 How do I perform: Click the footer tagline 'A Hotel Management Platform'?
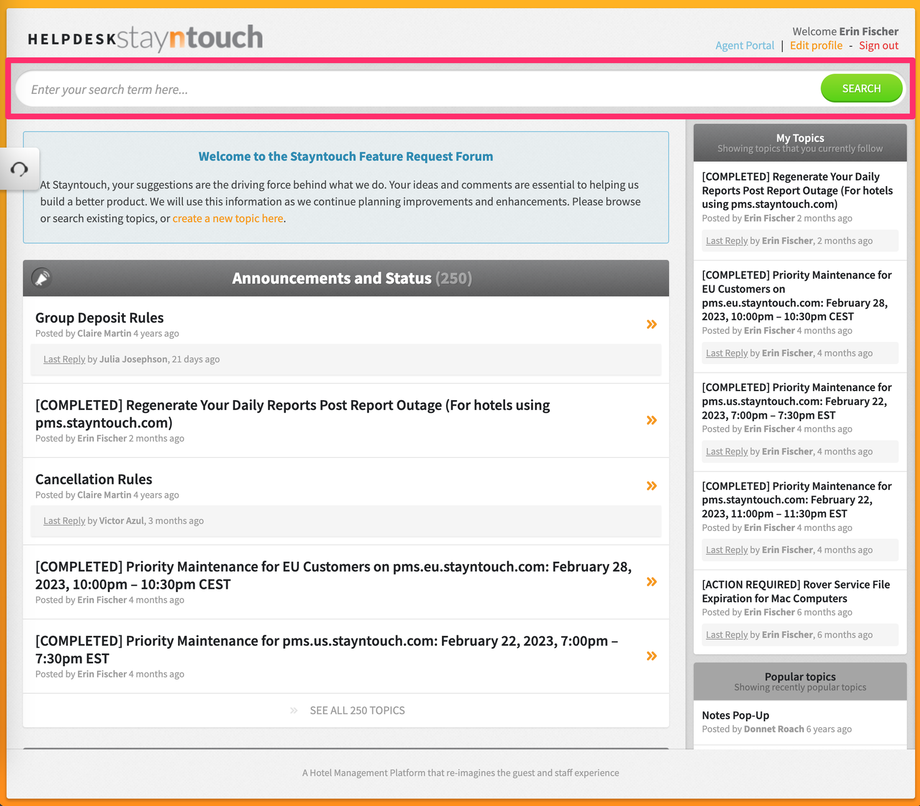tap(461, 773)
